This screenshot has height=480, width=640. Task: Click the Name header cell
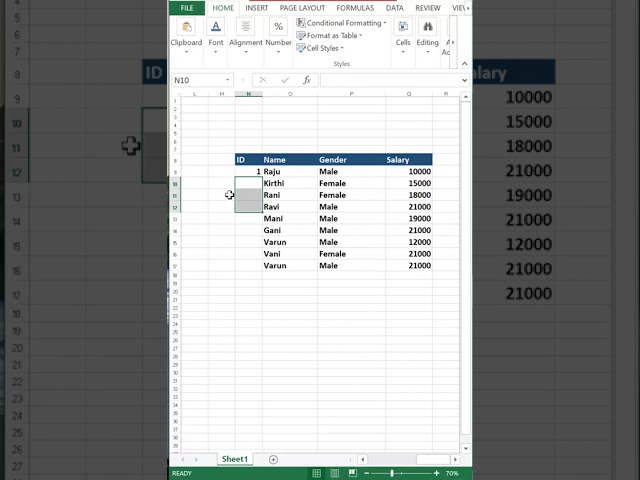pyautogui.click(x=290, y=160)
